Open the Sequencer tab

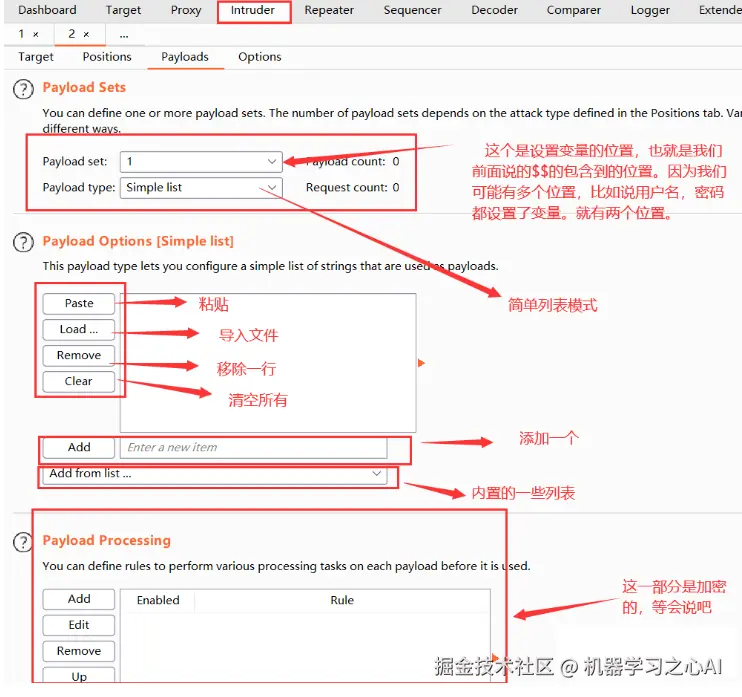tap(412, 10)
